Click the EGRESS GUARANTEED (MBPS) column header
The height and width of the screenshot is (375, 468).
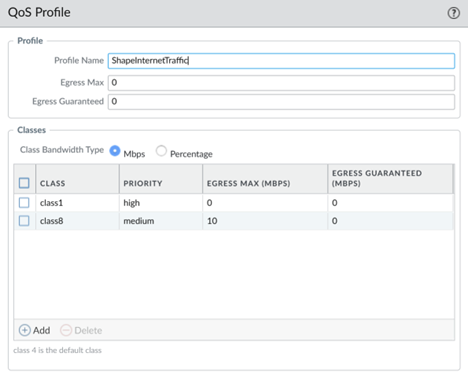(390, 179)
